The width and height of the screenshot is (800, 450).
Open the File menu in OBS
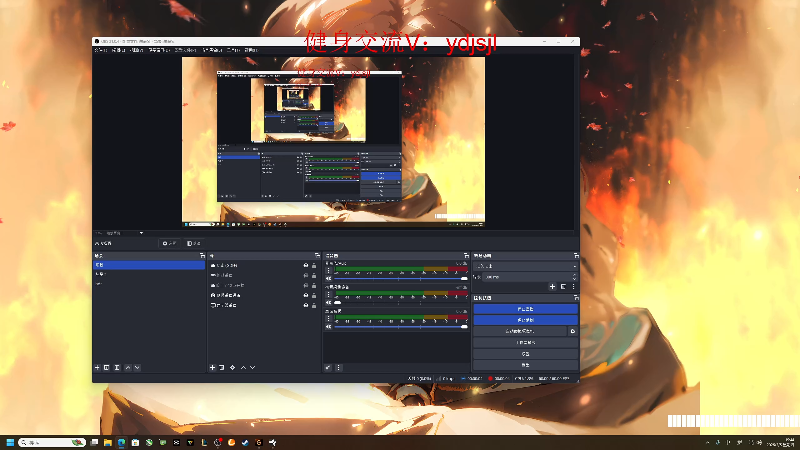pos(101,50)
